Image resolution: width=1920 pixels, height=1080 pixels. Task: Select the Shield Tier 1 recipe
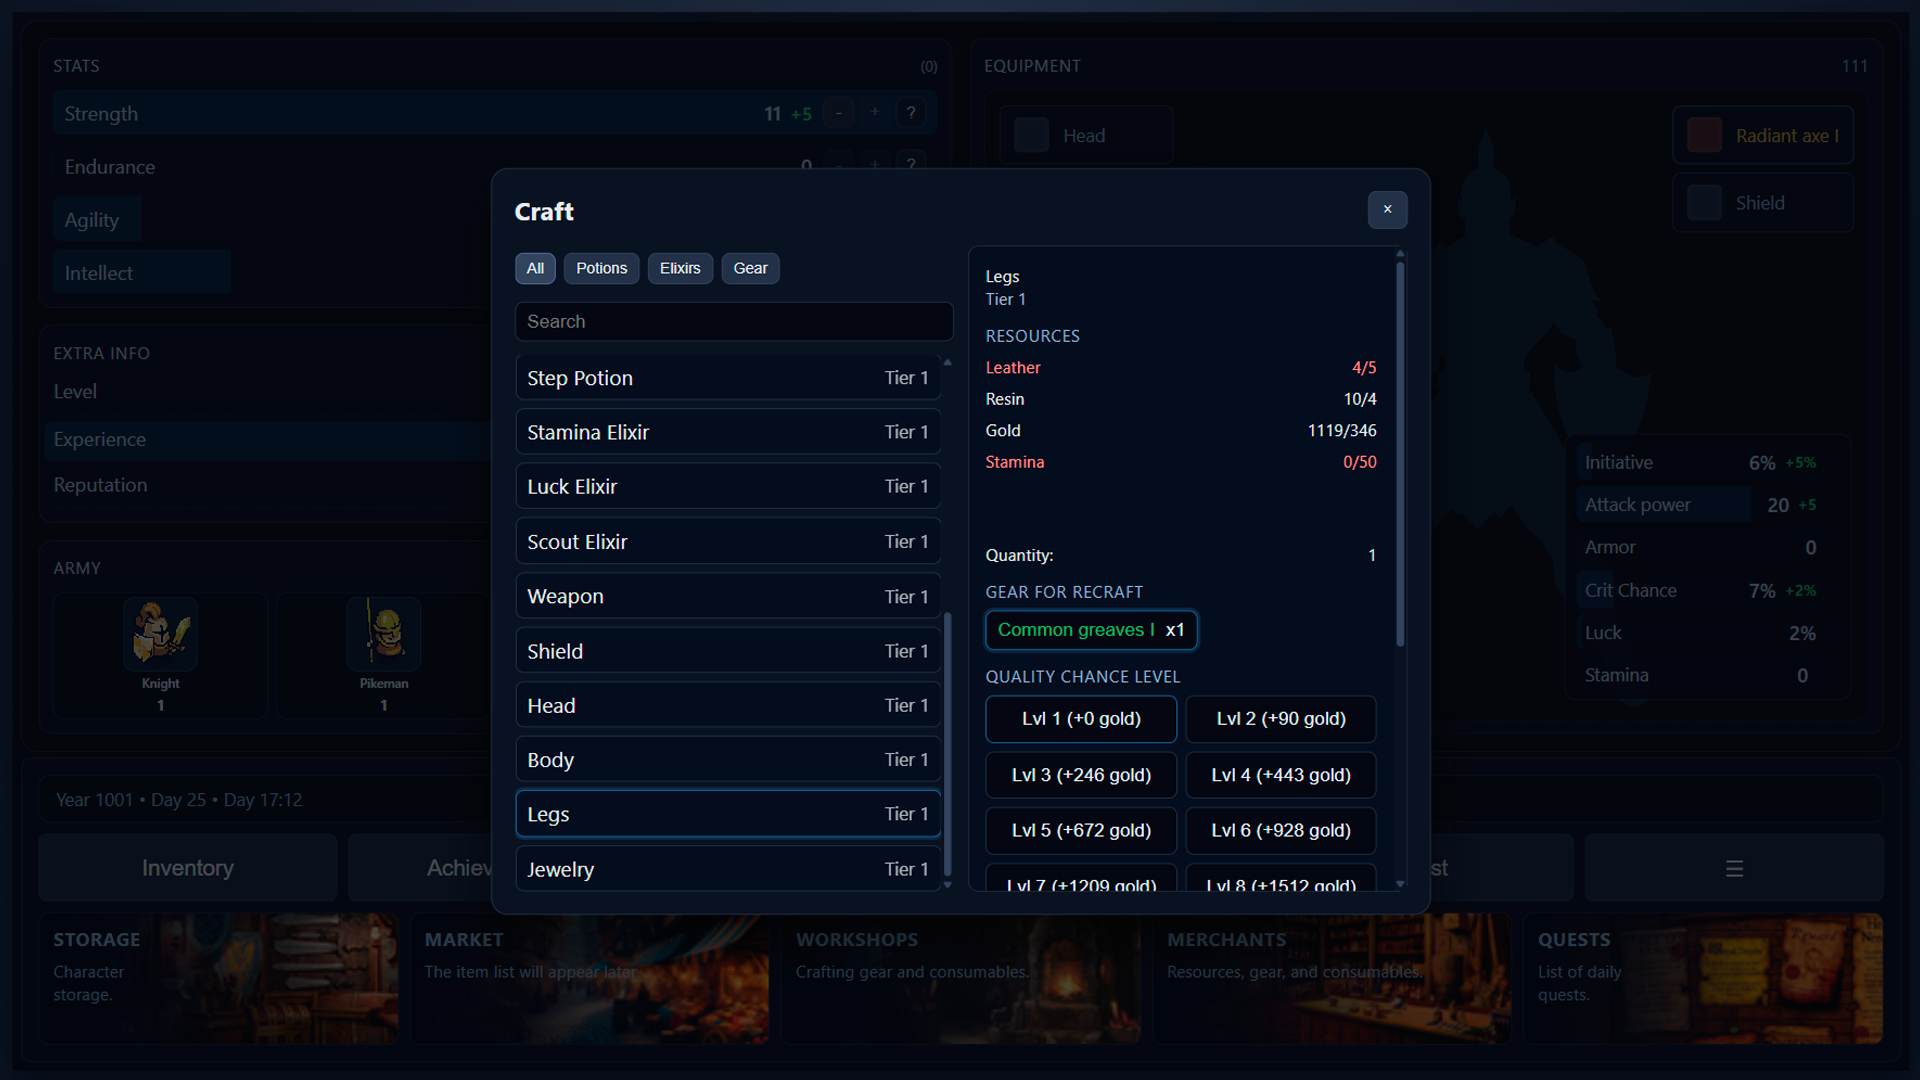(x=727, y=650)
